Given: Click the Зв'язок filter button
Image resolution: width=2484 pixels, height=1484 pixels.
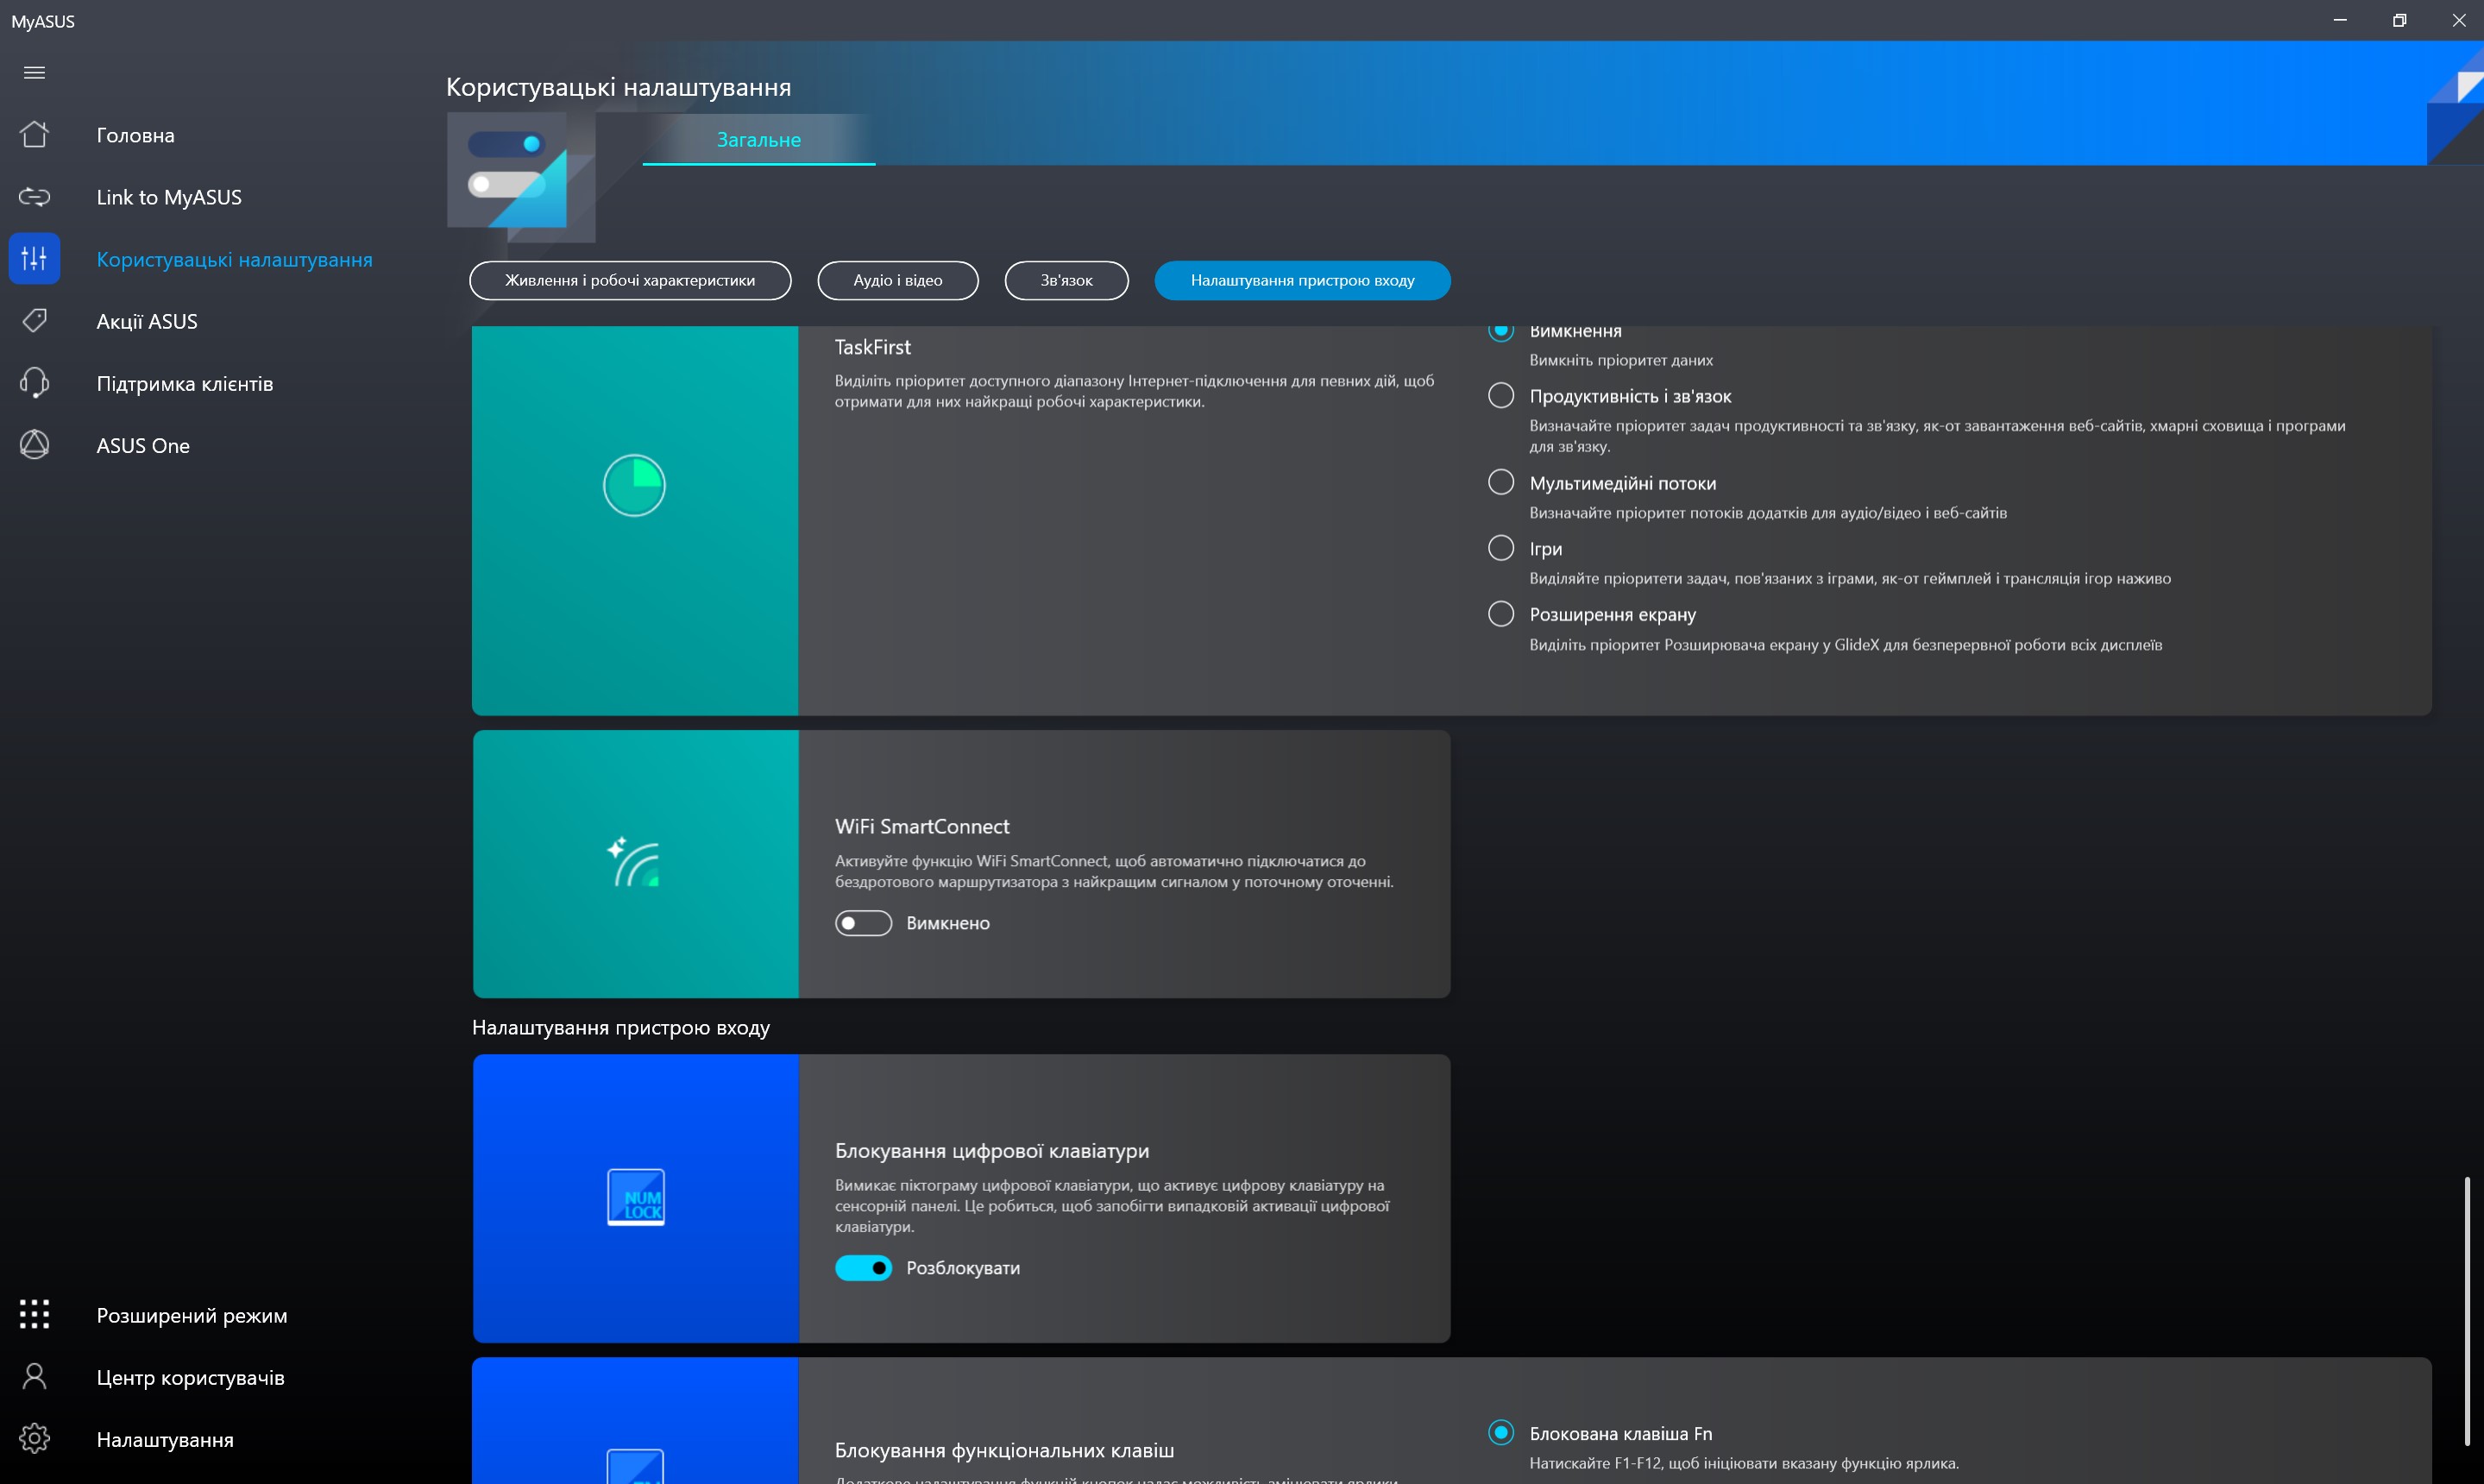Looking at the screenshot, I should pyautogui.click(x=1067, y=280).
